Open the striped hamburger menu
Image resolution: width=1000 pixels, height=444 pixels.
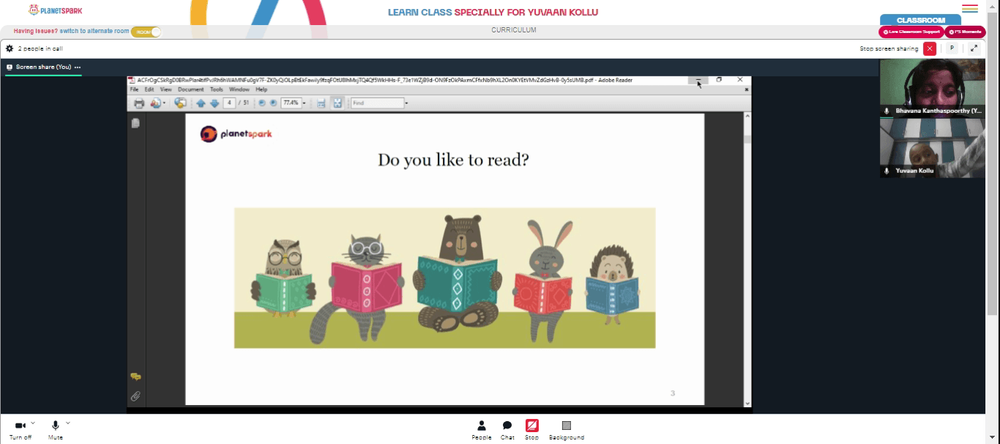click(x=969, y=8)
